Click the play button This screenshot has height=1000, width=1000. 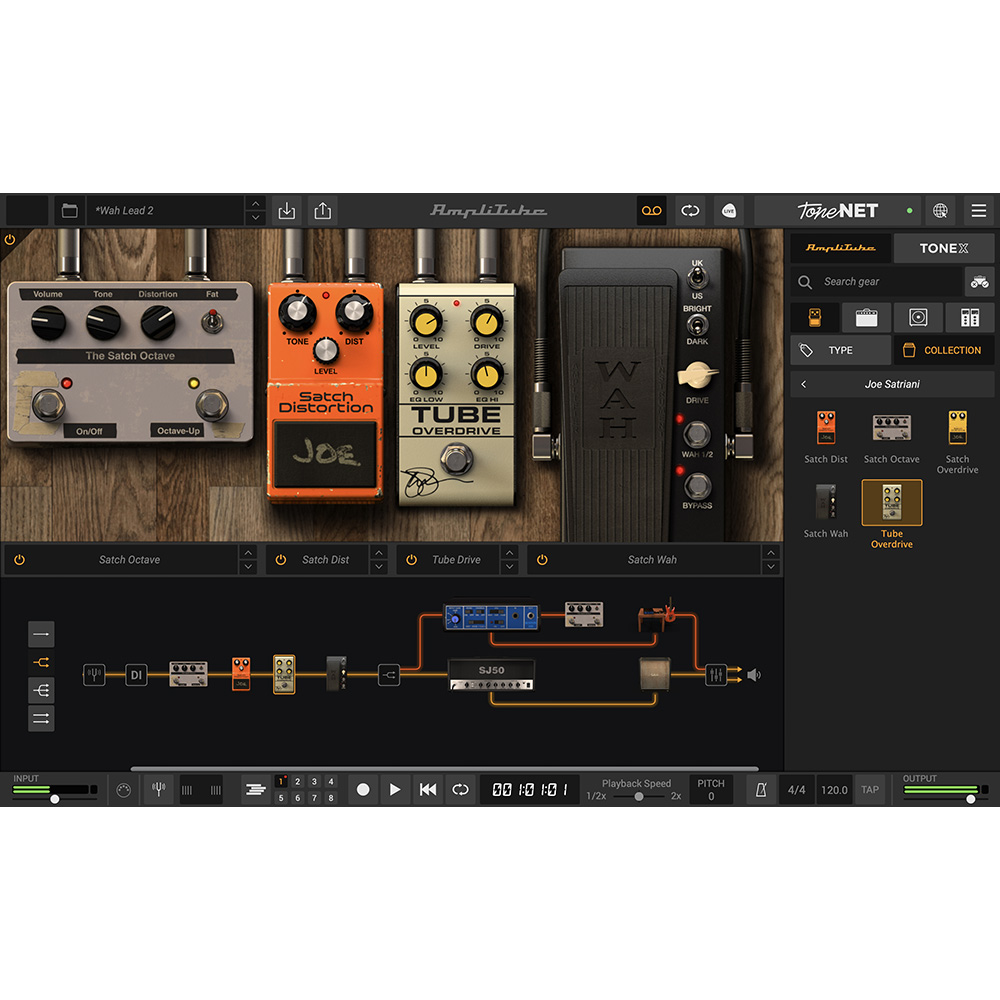(x=395, y=790)
